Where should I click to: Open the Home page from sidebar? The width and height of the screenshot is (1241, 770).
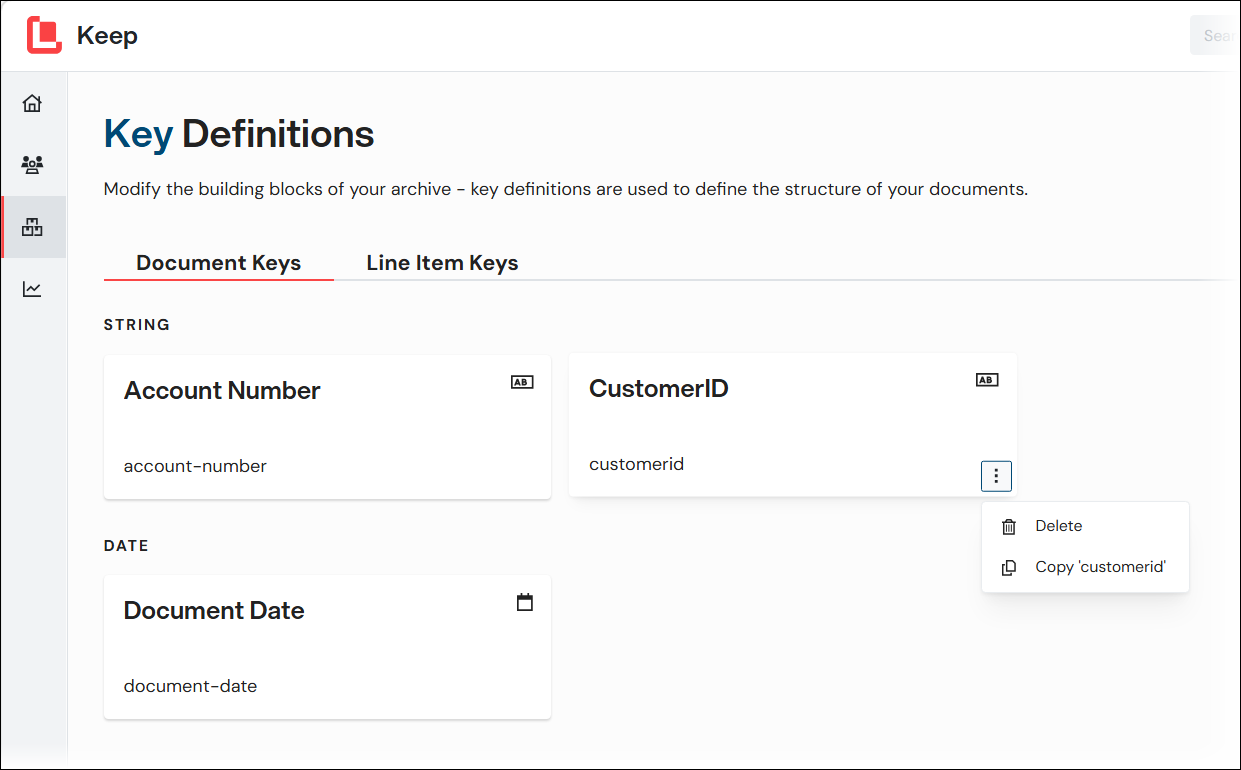click(33, 103)
